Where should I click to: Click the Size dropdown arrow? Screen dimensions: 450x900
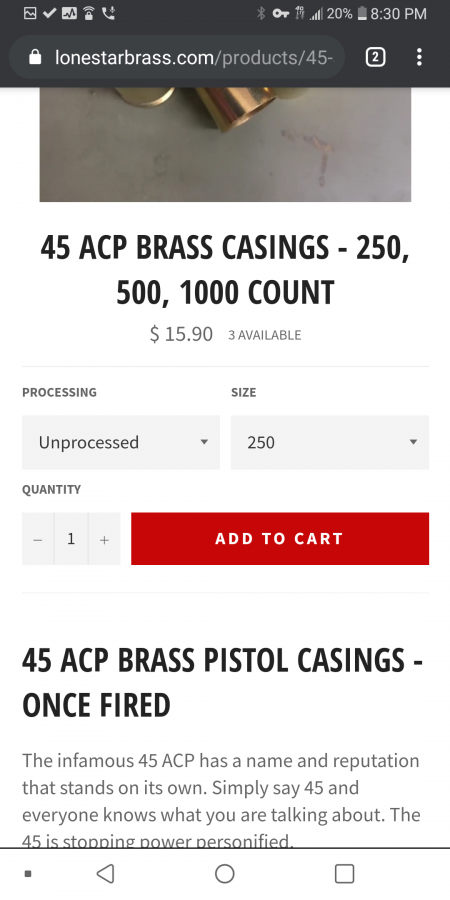[x=413, y=442]
